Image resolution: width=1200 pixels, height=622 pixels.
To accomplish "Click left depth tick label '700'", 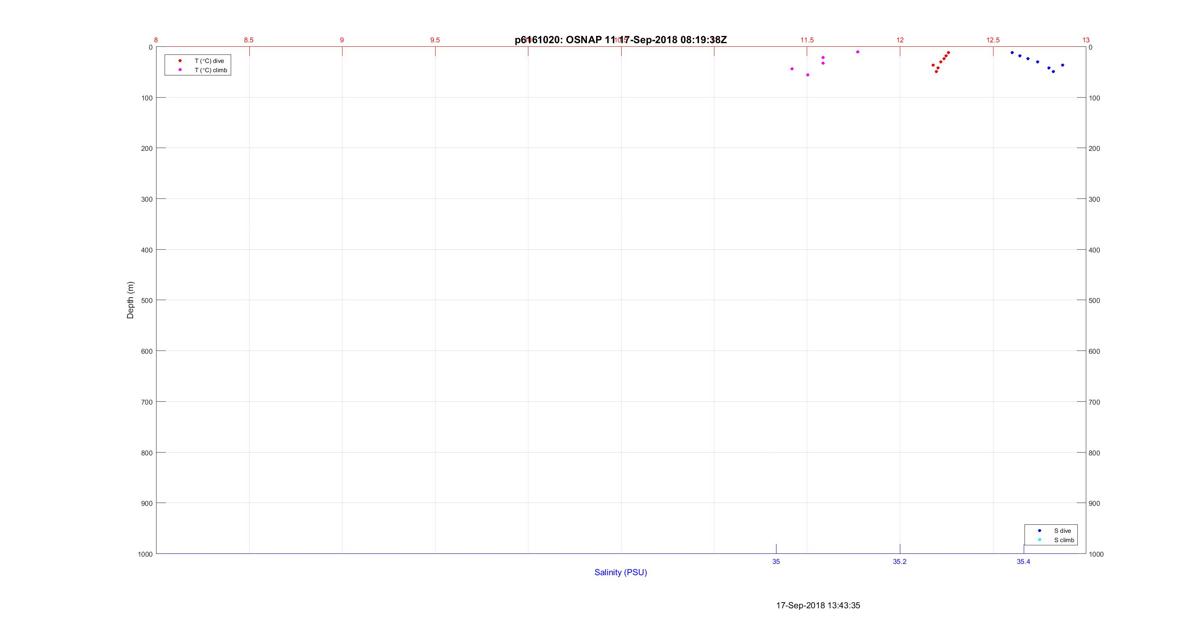I will [146, 402].
